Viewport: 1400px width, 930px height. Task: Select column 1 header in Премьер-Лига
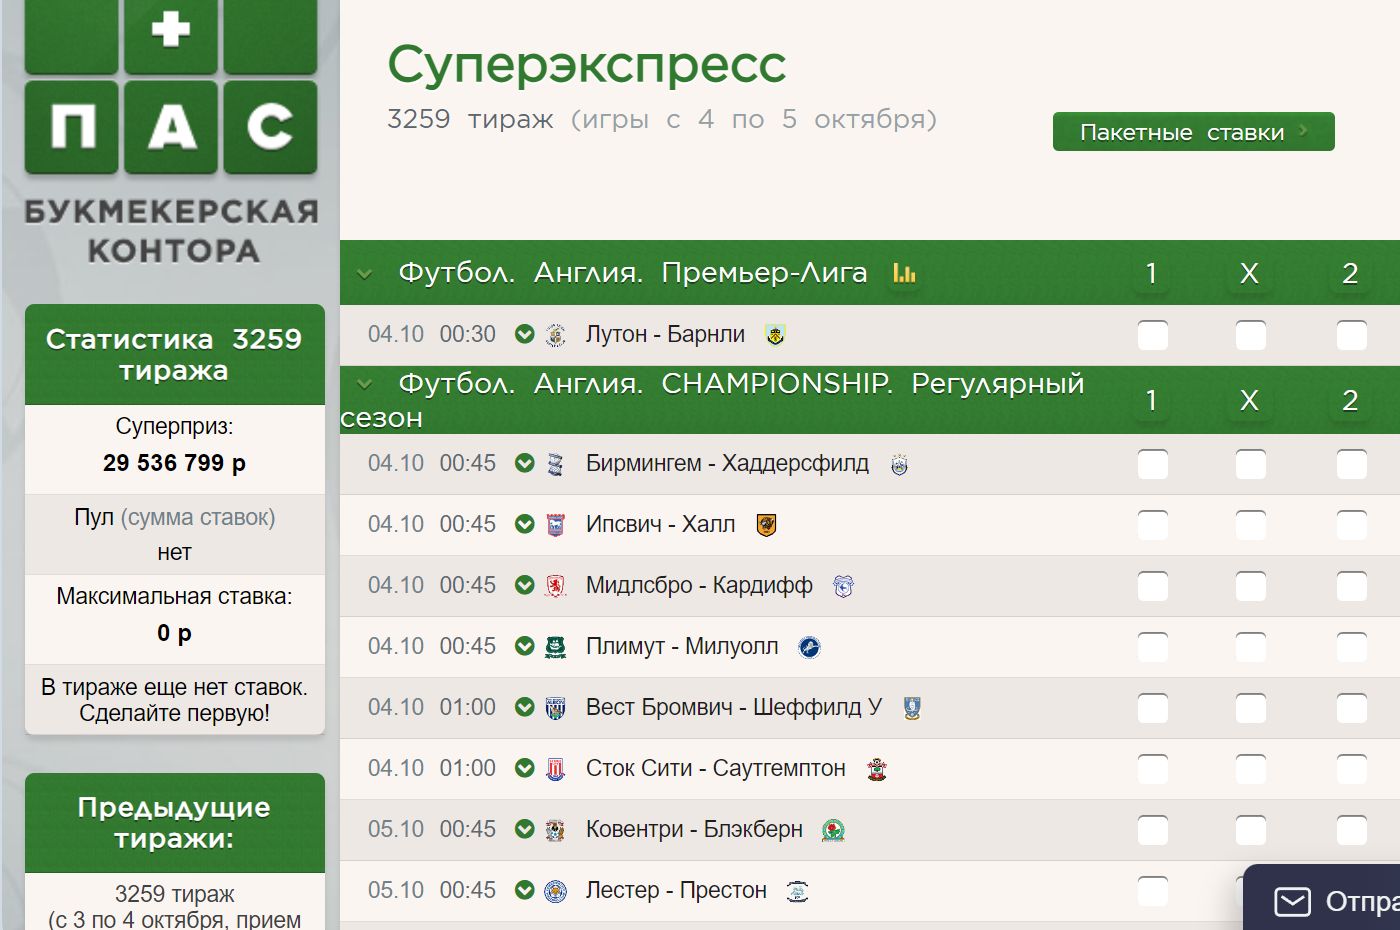click(1151, 273)
